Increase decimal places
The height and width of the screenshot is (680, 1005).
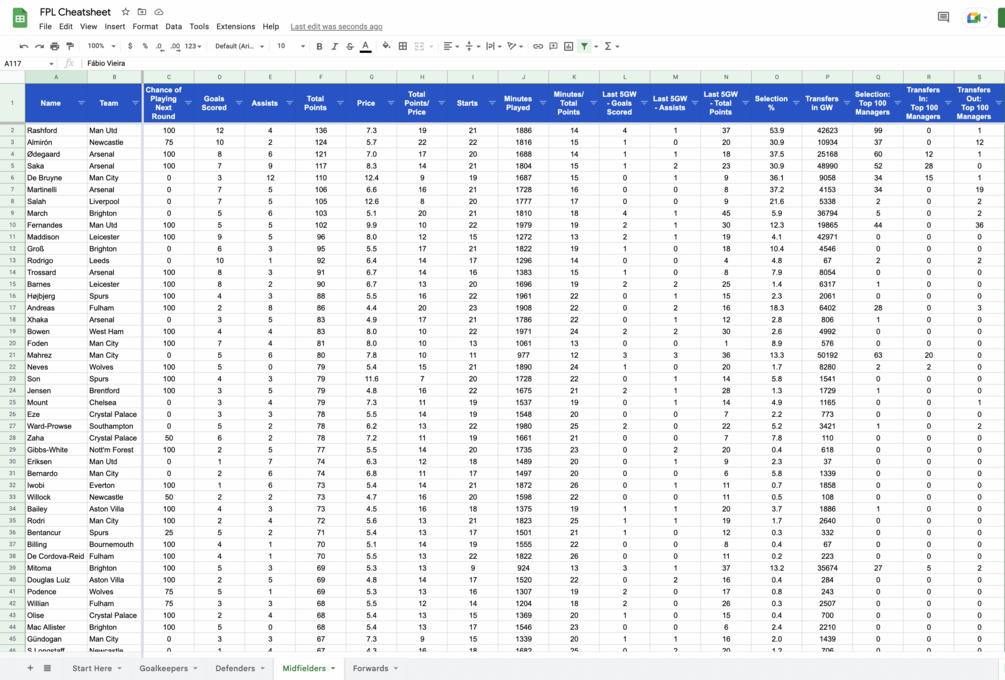(x=175, y=46)
